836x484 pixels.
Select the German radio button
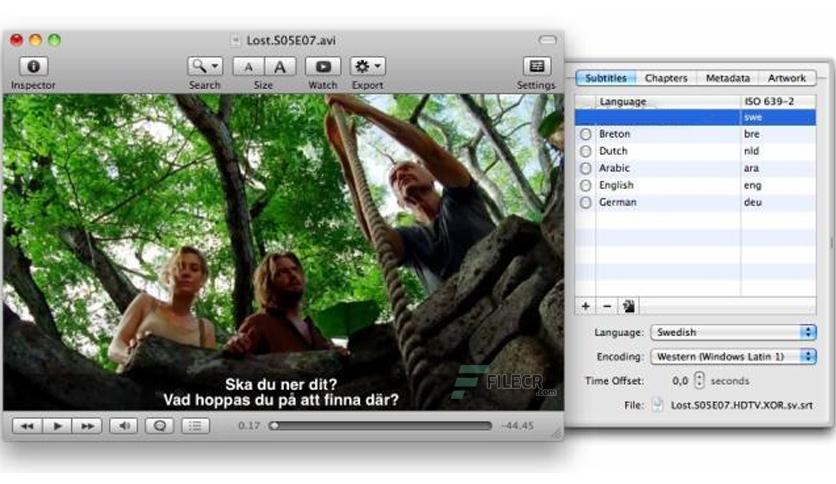pos(585,202)
